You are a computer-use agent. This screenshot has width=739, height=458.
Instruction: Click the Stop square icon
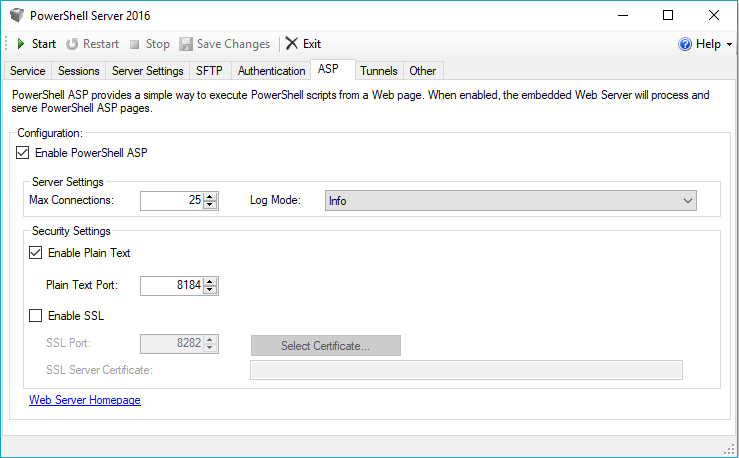point(135,44)
